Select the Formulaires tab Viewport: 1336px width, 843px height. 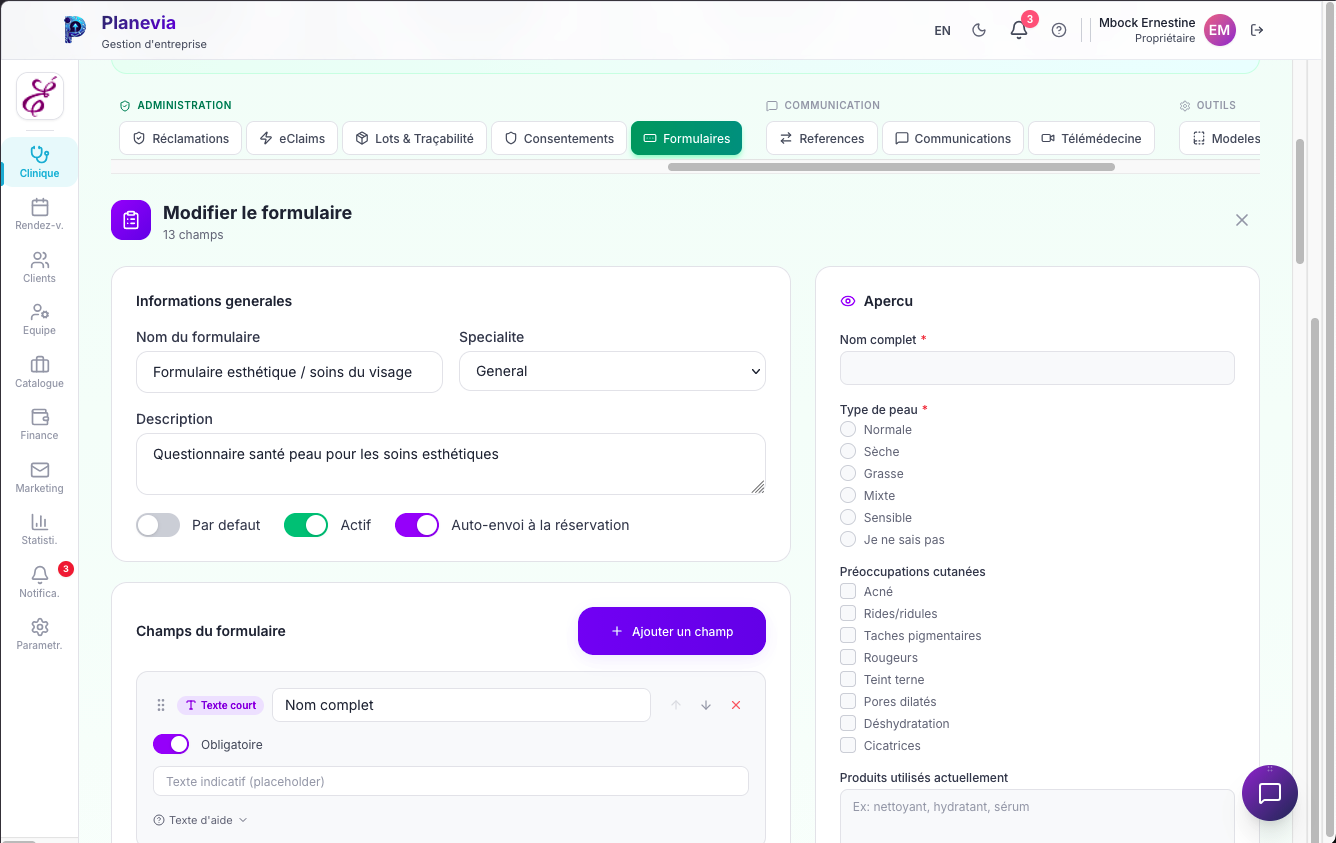(686, 138)
